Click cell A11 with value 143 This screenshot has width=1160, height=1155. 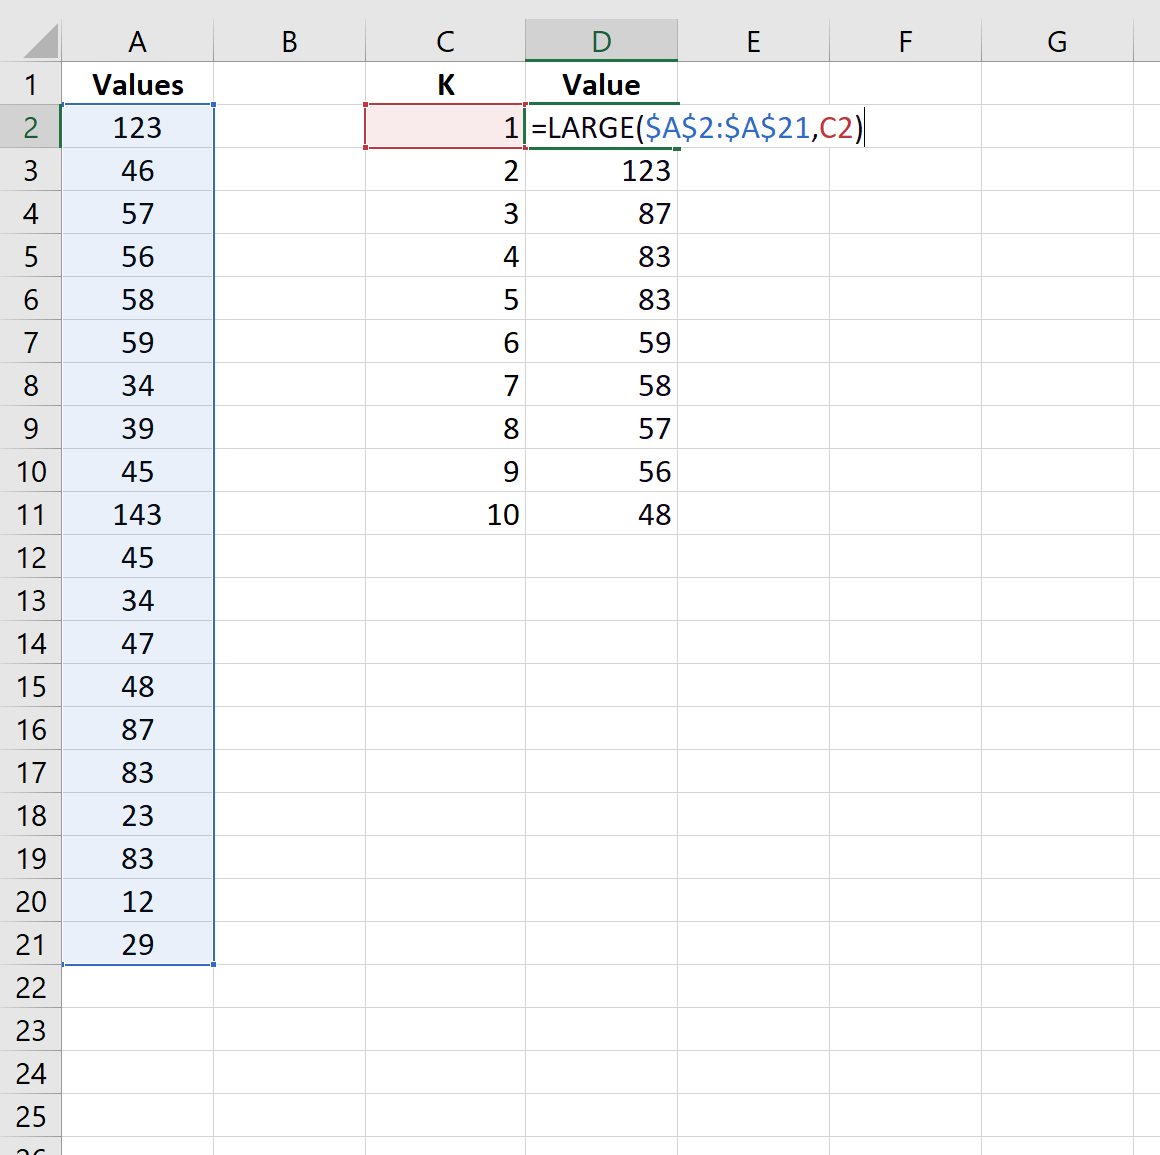coord(138,513)
